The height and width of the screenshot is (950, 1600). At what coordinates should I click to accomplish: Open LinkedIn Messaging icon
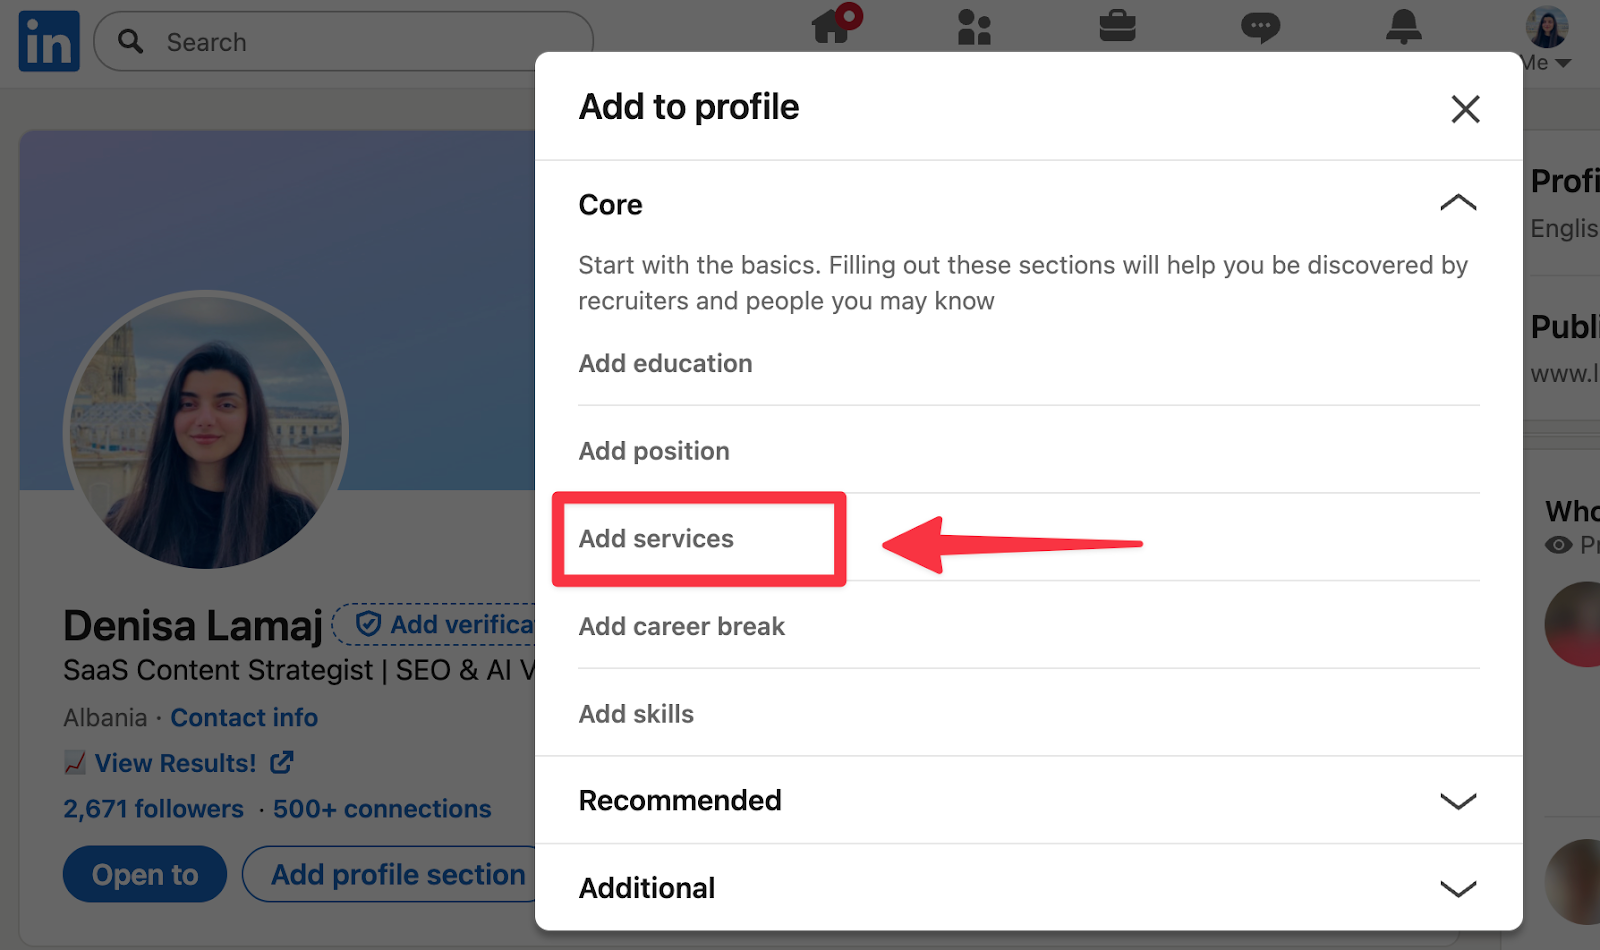coord(1260,28)
